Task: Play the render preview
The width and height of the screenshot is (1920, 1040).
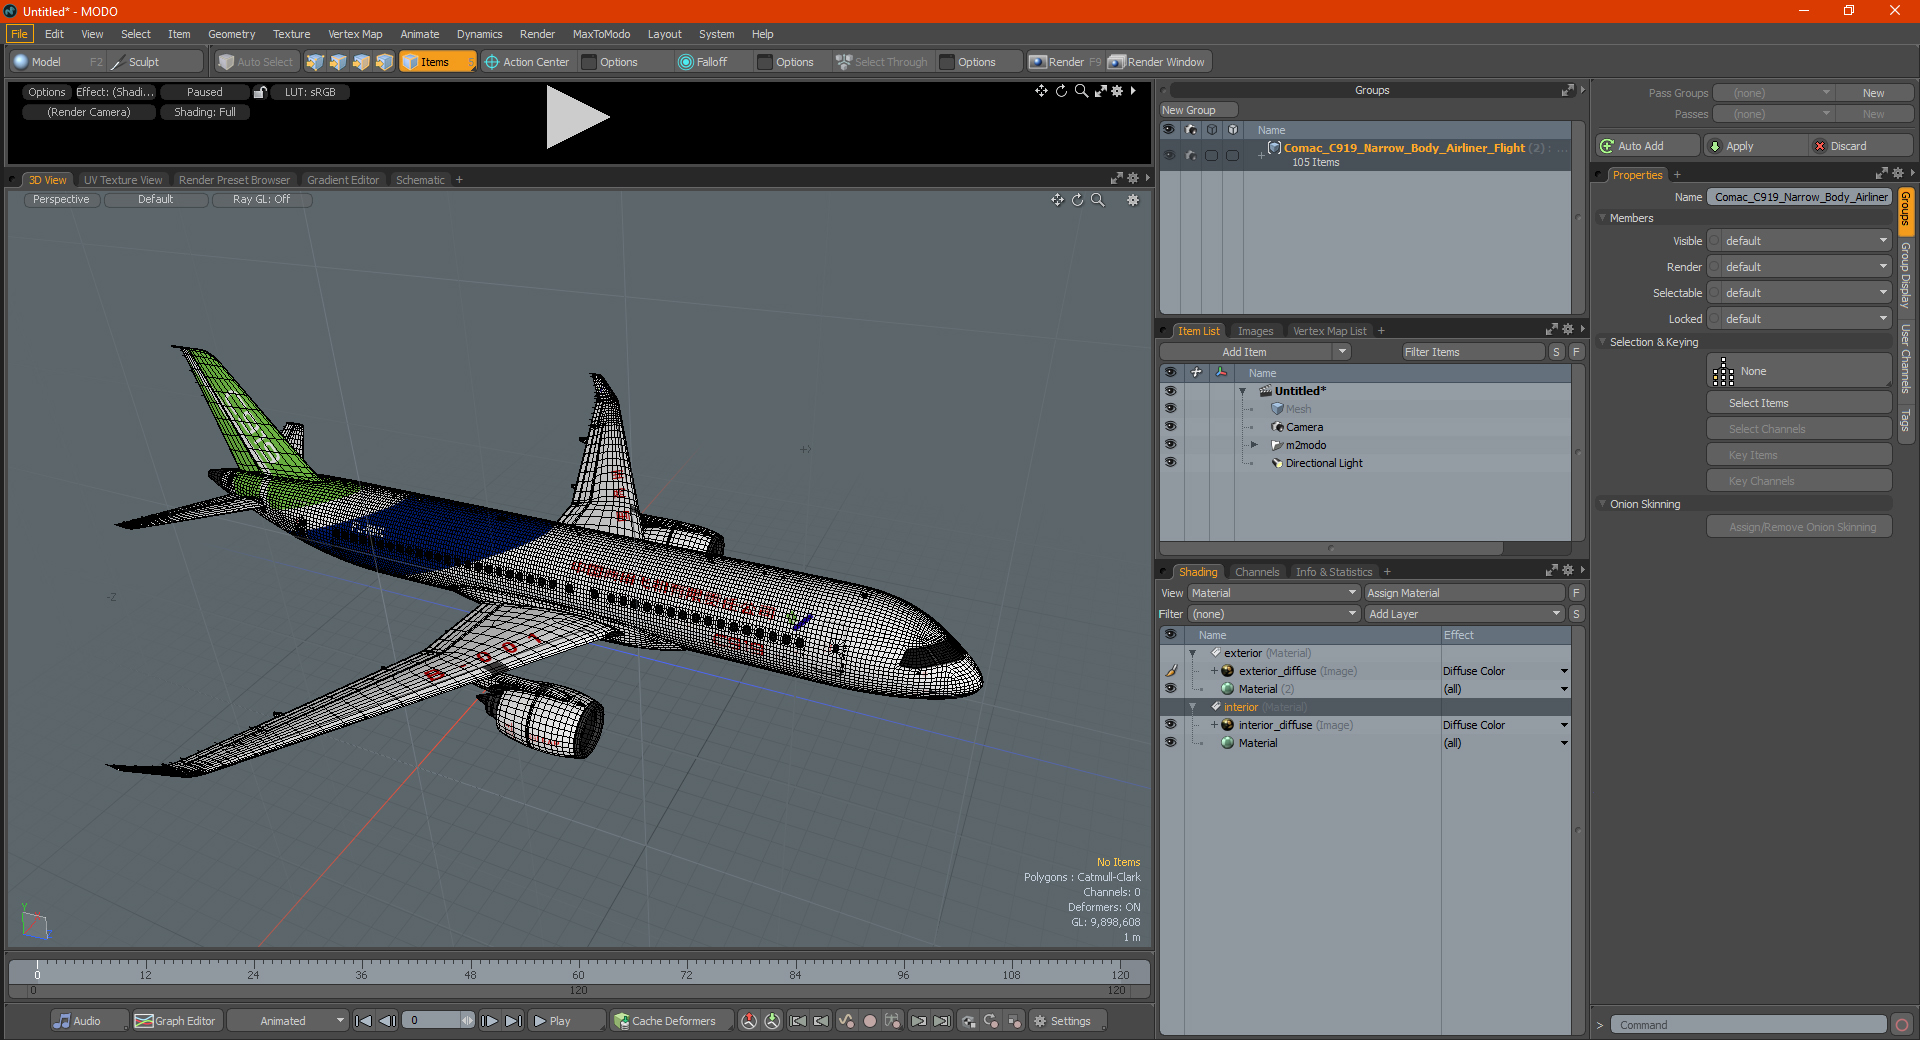Action: [577, 117]
